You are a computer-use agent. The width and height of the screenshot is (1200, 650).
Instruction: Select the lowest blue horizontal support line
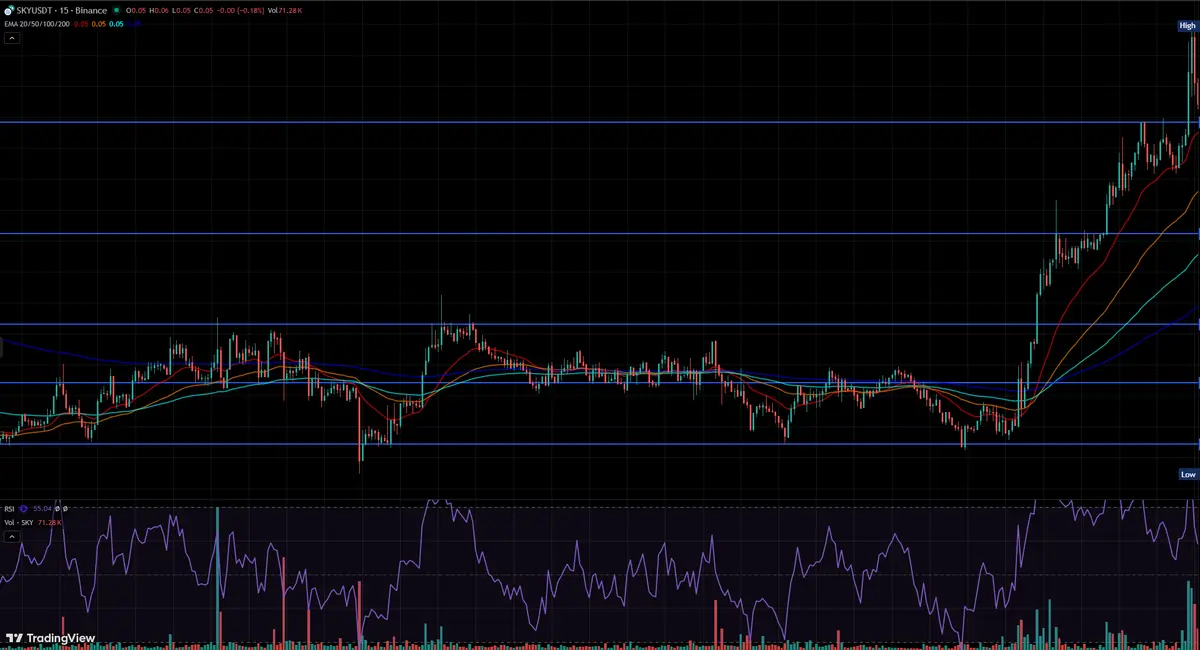click(600, 444)
